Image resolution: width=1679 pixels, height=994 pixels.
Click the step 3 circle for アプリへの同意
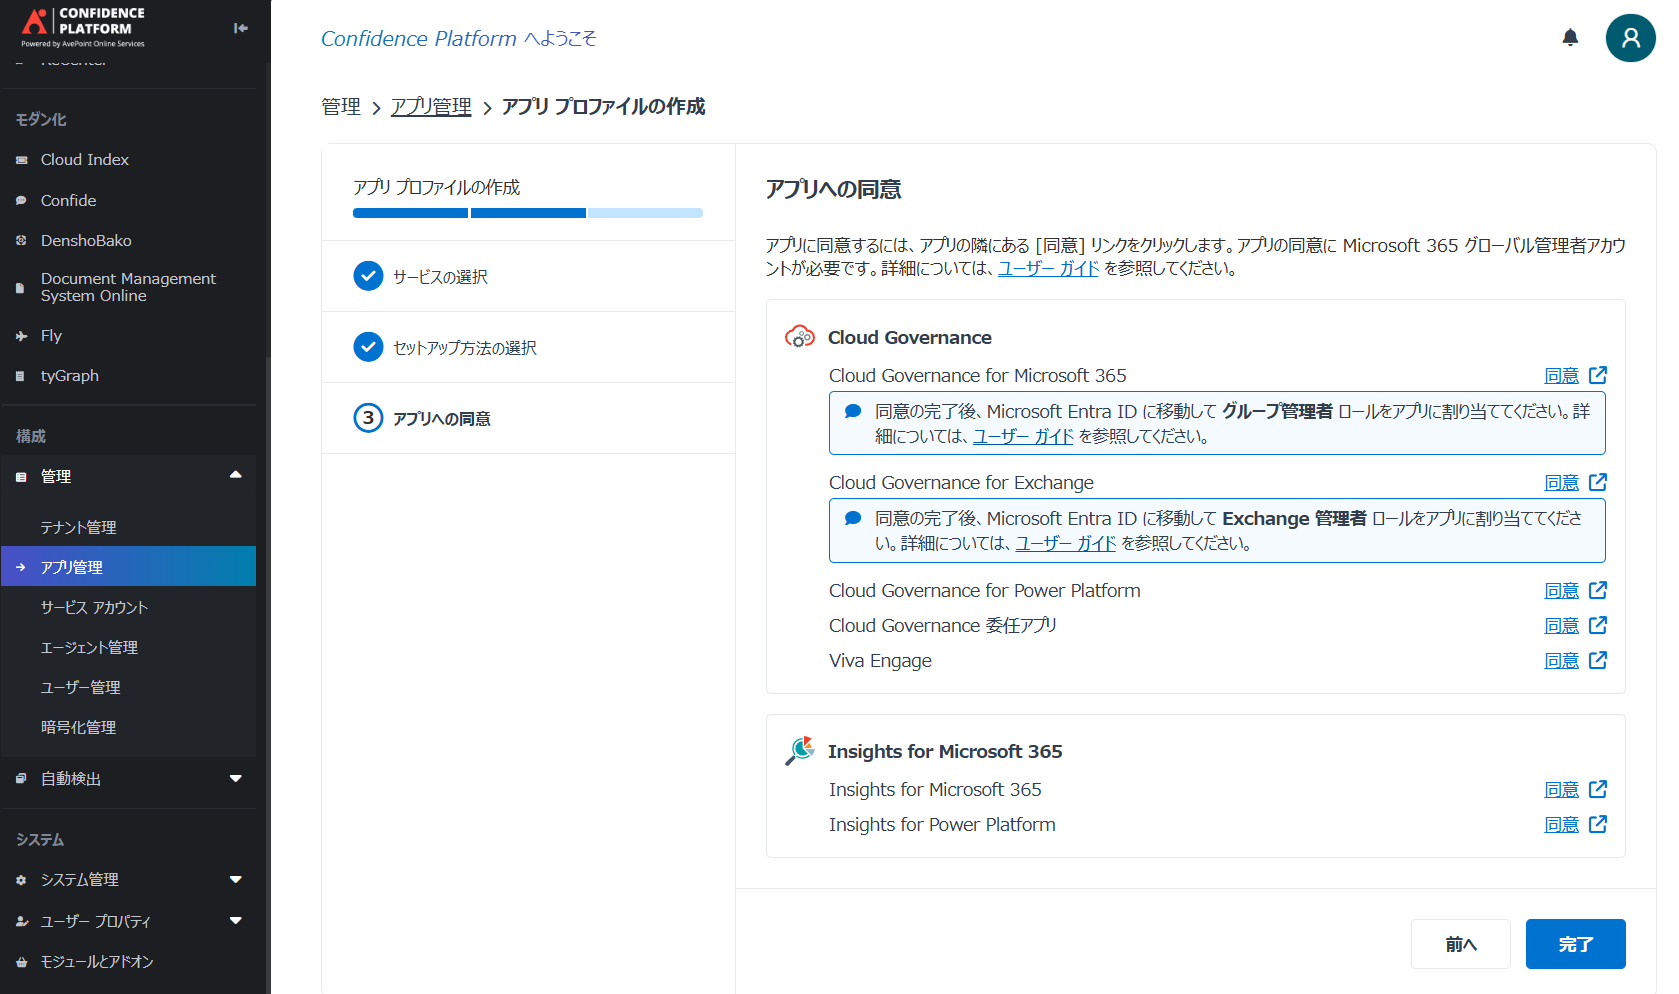tap(368, 418)
